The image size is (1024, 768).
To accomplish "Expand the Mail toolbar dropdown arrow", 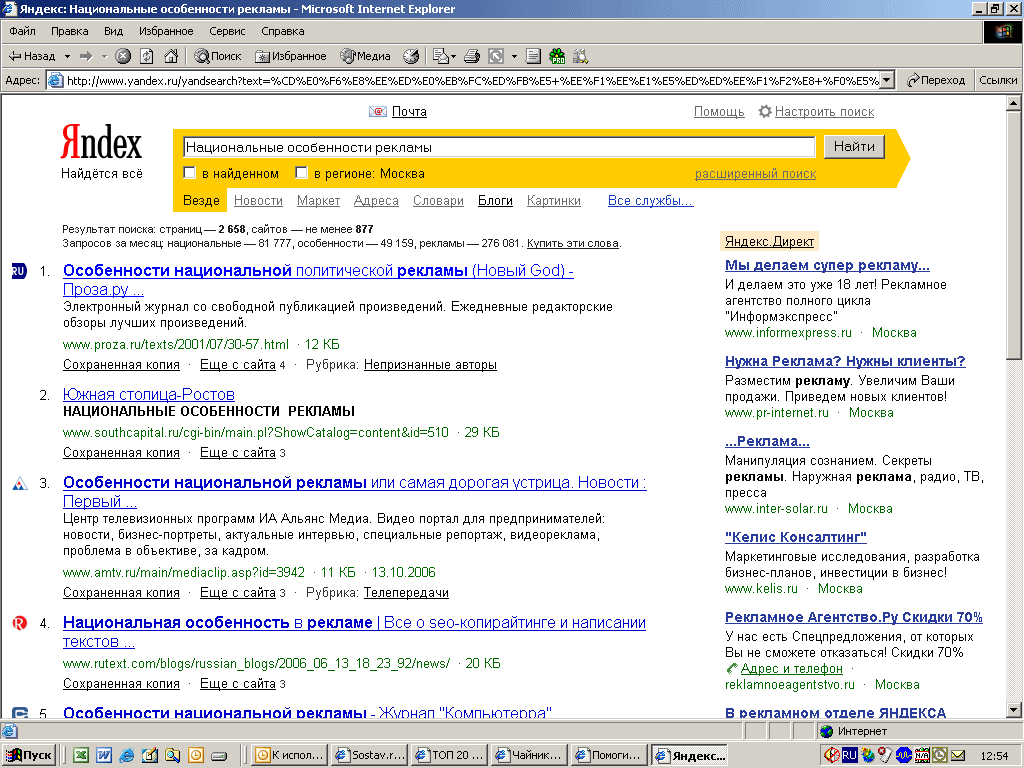I will pyautogui.click(x=453, y=56).
